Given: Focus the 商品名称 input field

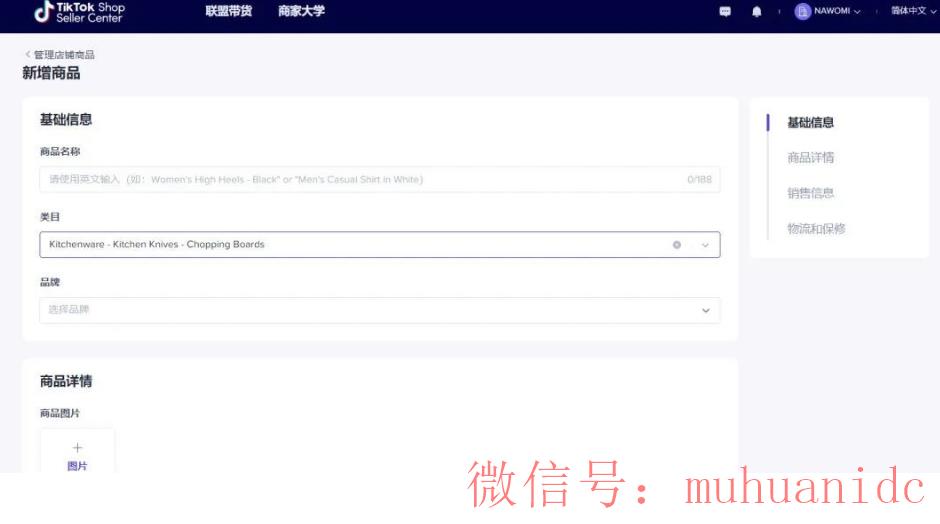Looking at the screenshot, I should (360, 180).
